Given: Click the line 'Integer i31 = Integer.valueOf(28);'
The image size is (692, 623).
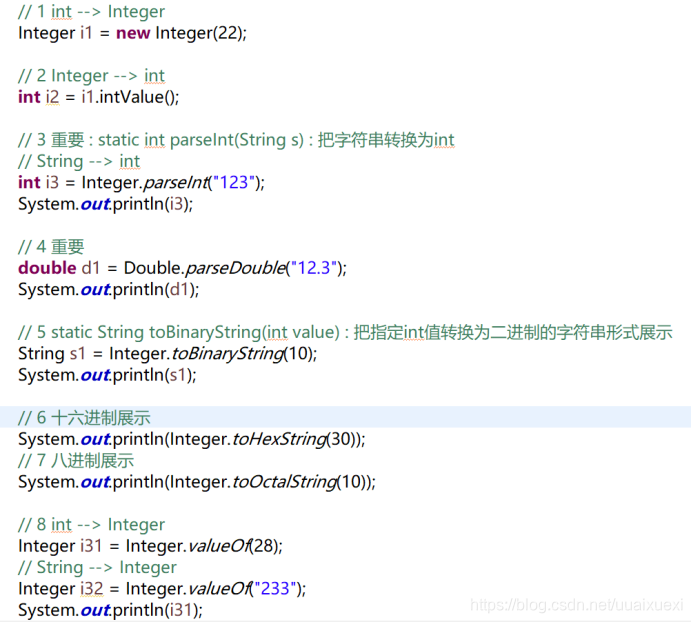Looking at the screenshot, I should [150, 546].
